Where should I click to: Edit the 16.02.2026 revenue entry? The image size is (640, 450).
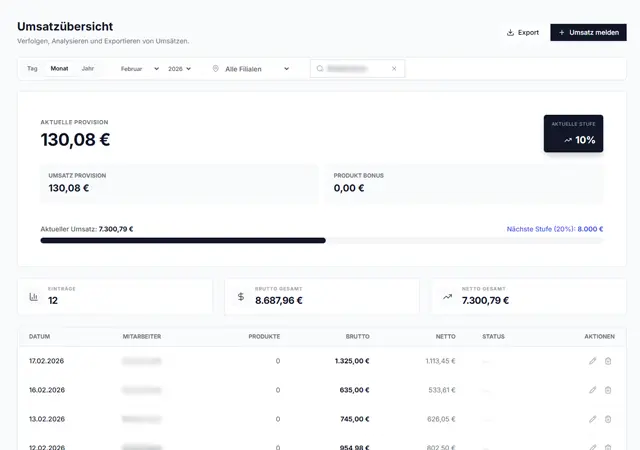[x=592, y=390]
